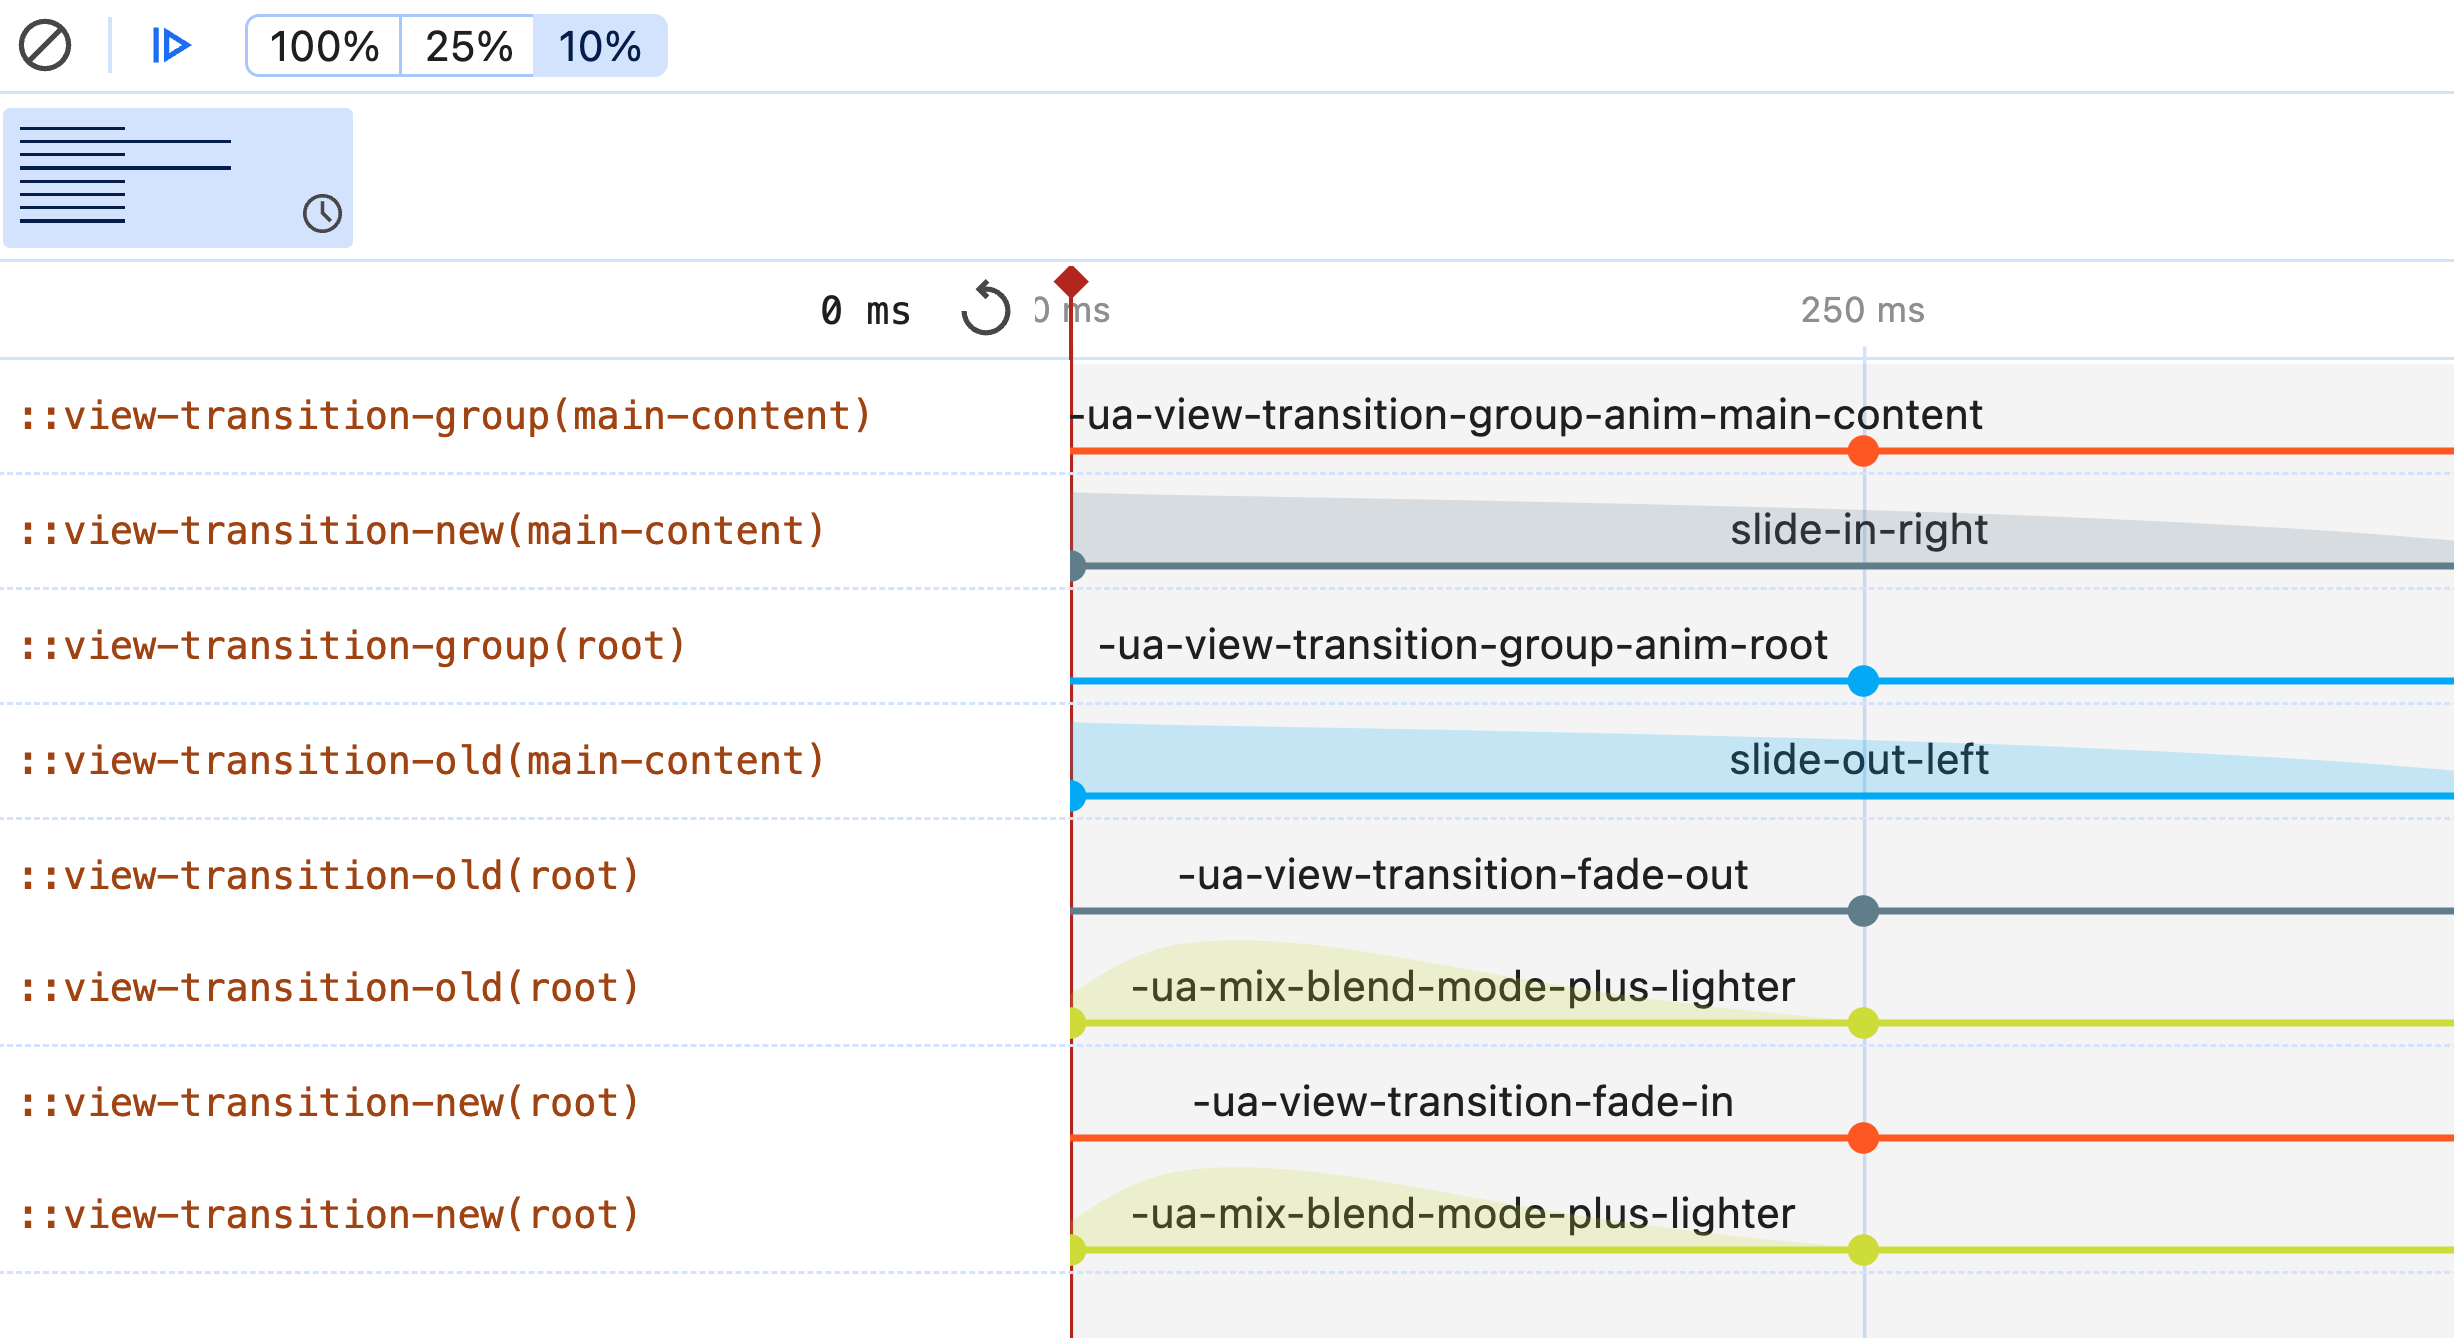
Task: Click orange keyframe dot on group-anim-main-content bar
Action: click(1863, 451)
